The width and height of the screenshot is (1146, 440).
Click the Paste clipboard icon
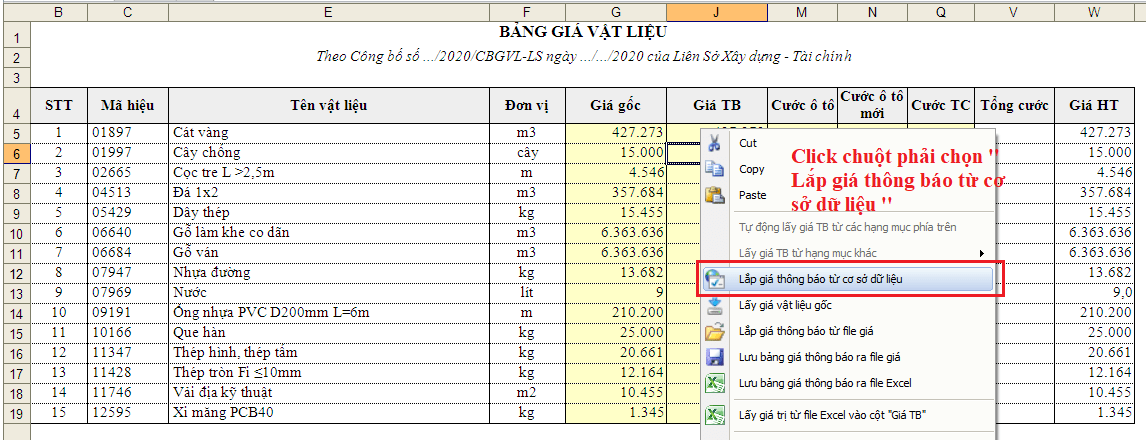(x=714, y=195)
